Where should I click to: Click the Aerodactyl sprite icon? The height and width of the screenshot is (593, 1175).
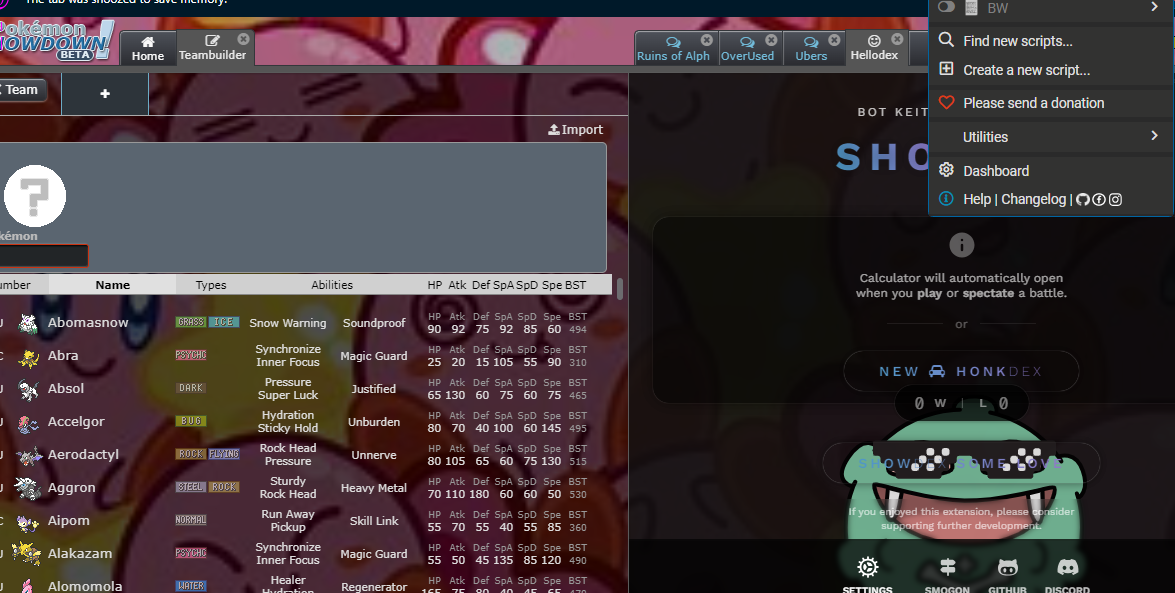pos(28,456)
